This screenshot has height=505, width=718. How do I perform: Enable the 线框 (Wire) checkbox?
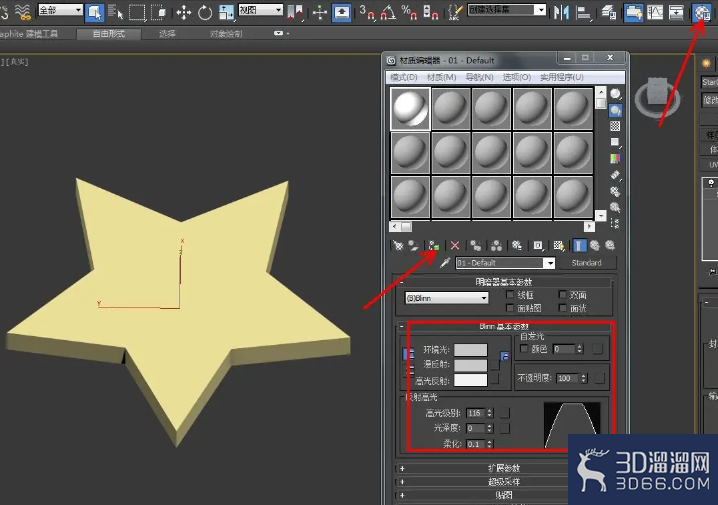[510, 294]
